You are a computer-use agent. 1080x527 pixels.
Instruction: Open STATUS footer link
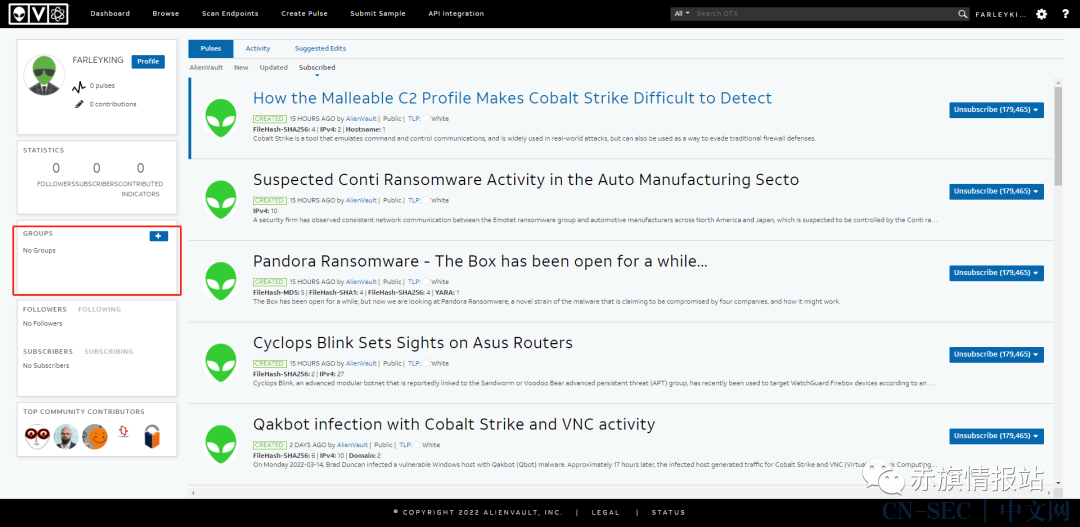668,513
